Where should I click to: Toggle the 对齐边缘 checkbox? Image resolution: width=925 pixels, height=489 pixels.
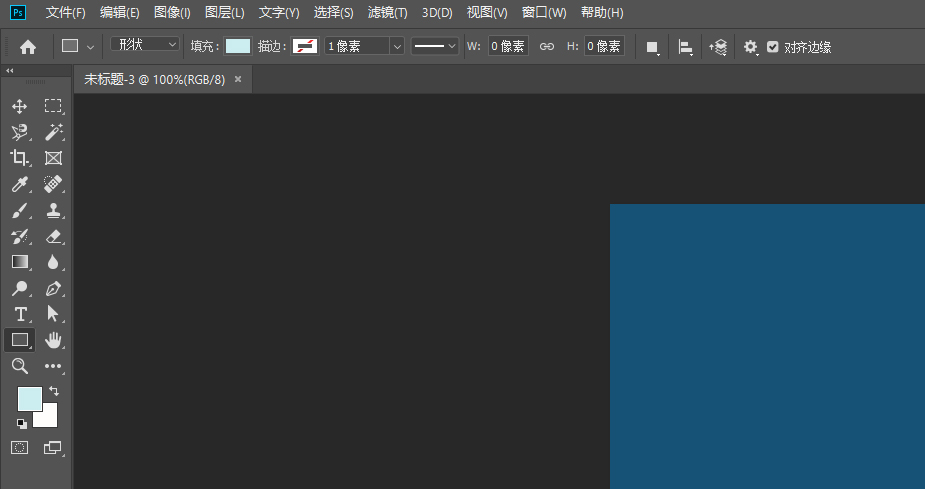(x=772, y=47)
